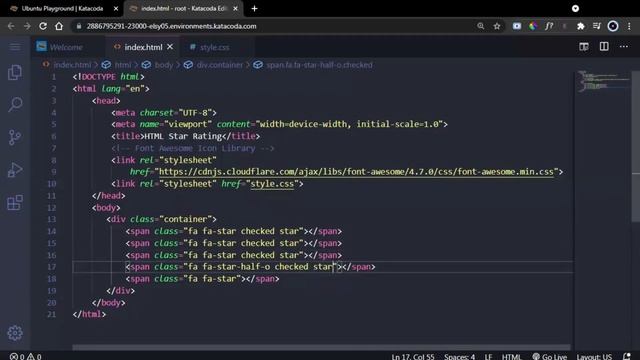
Task: Open errors and warnings in status bar
Action: (25, 356)
